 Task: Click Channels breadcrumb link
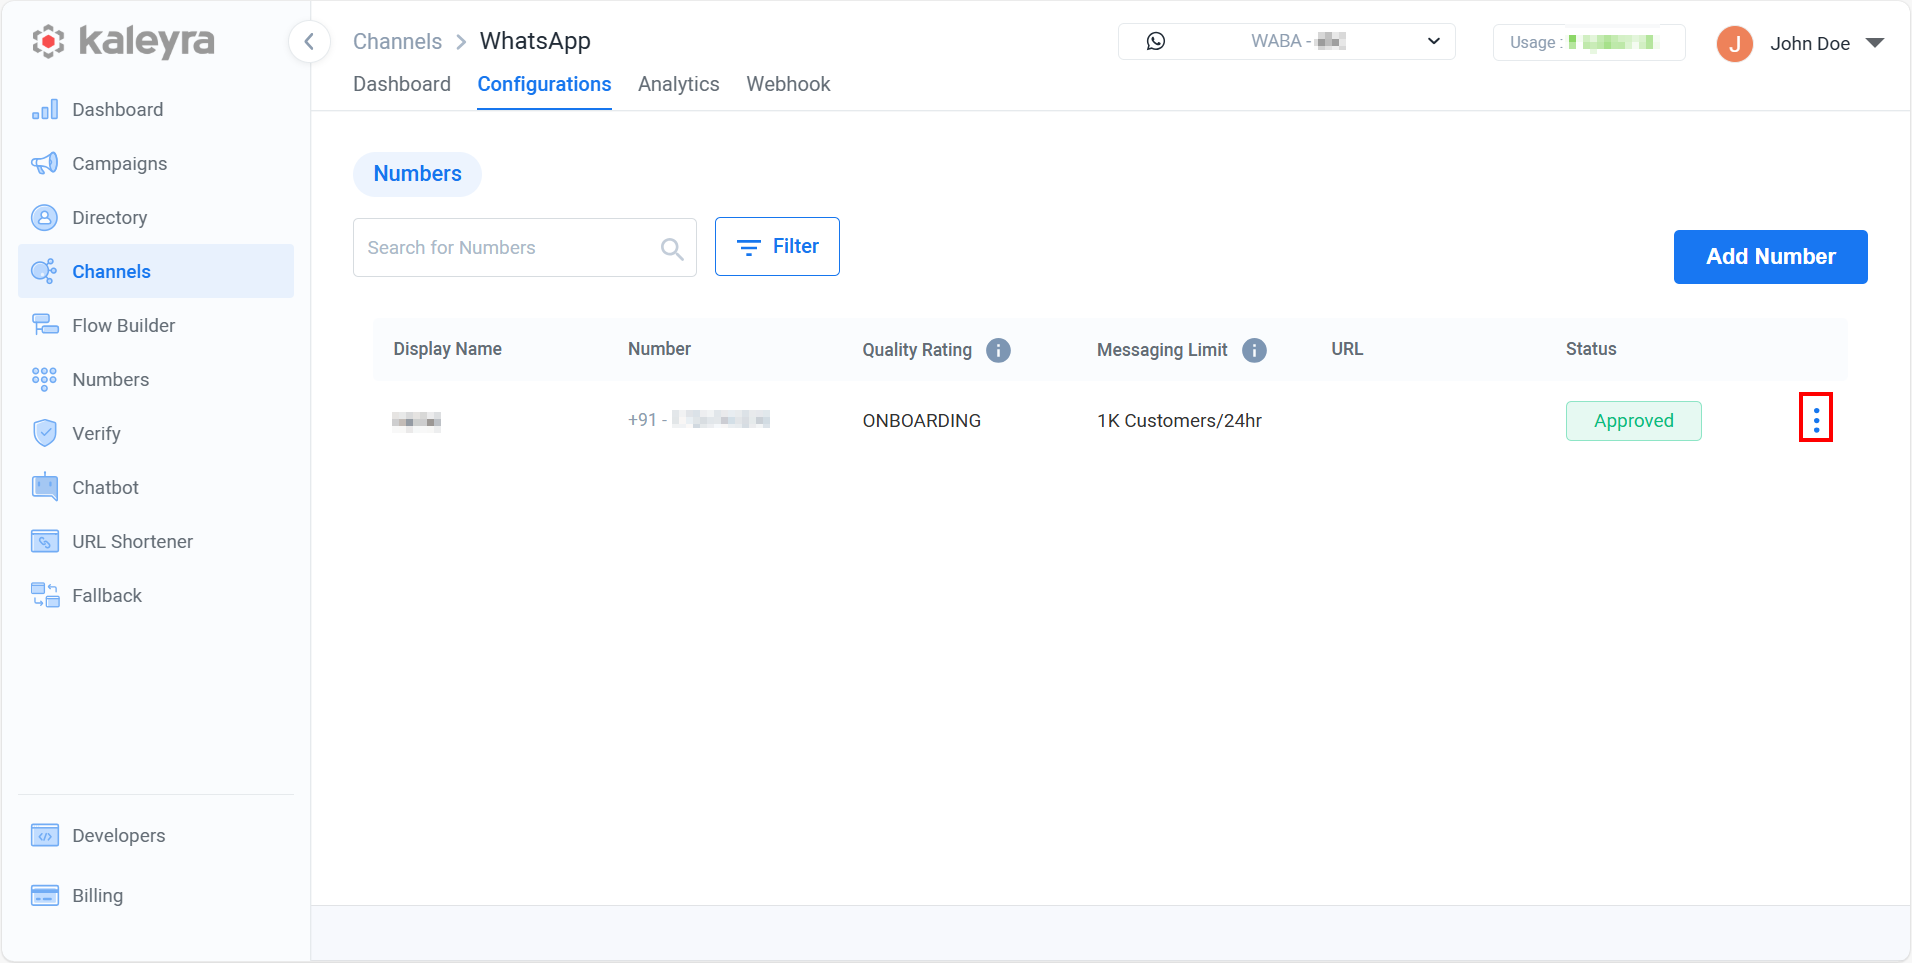[x=397, y=42]
